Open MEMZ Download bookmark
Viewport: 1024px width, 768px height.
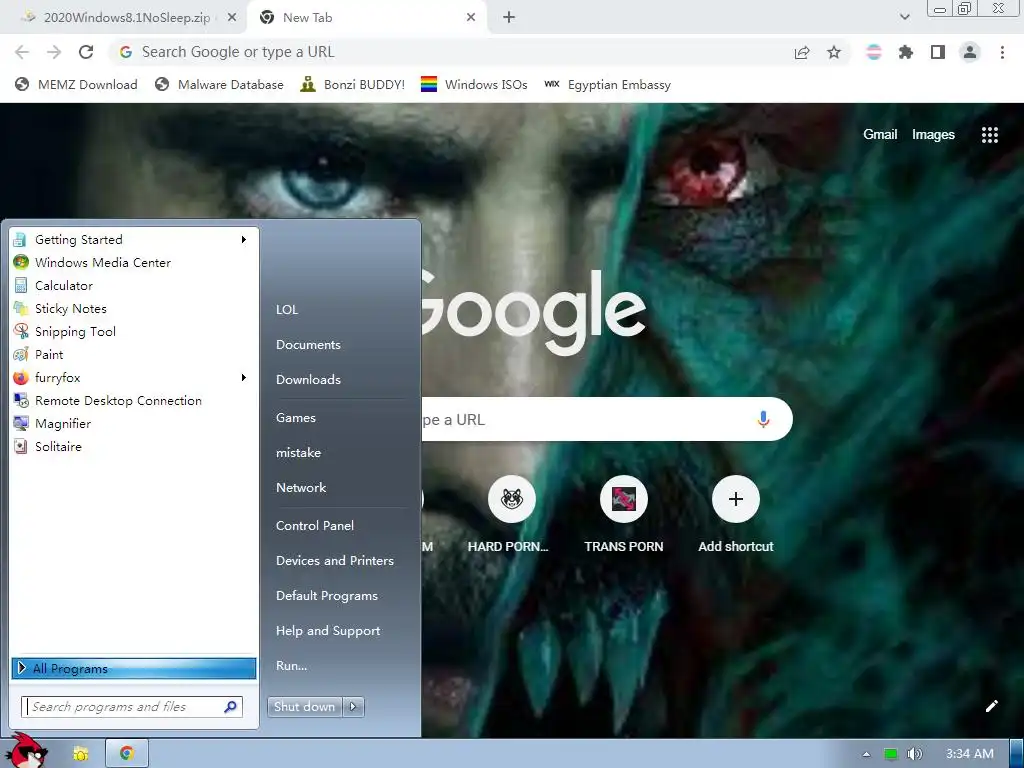tap(76, 84)
